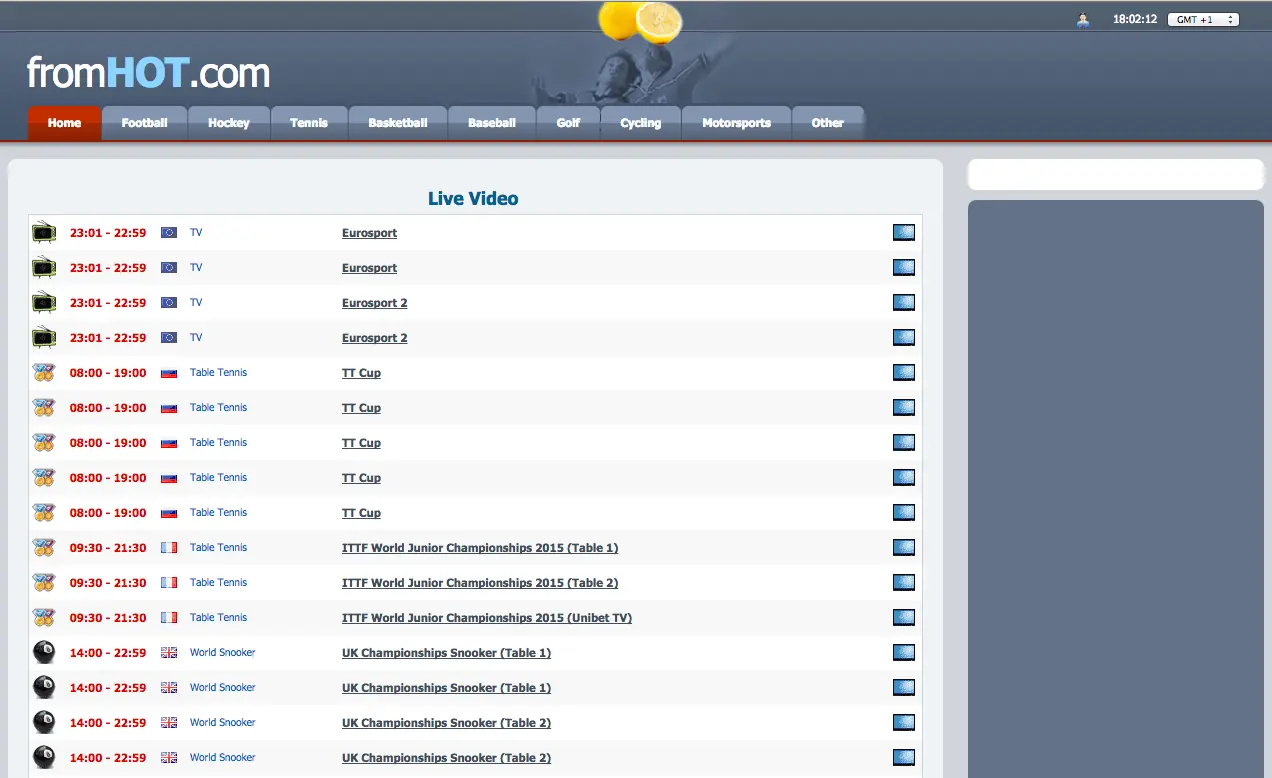Click the medal sport icon in ITTF (Table 1) row

tap(44, 548)
